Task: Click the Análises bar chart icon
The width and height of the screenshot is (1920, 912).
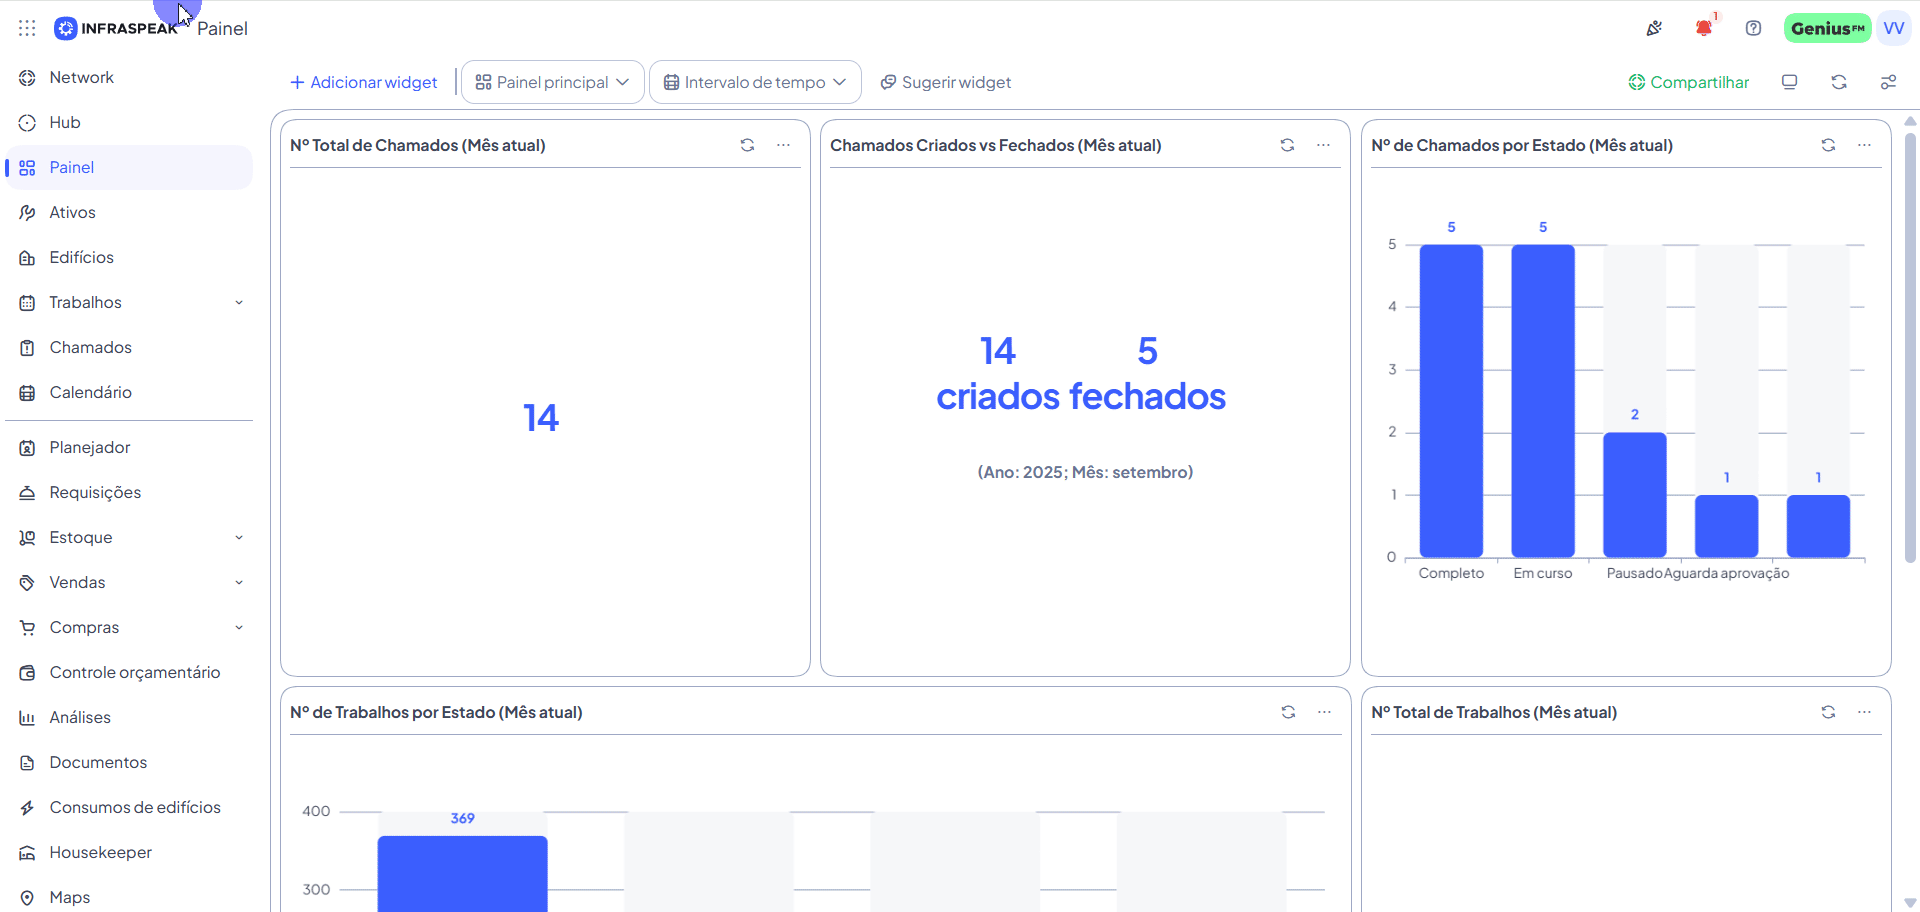Action: coord(27,718)
